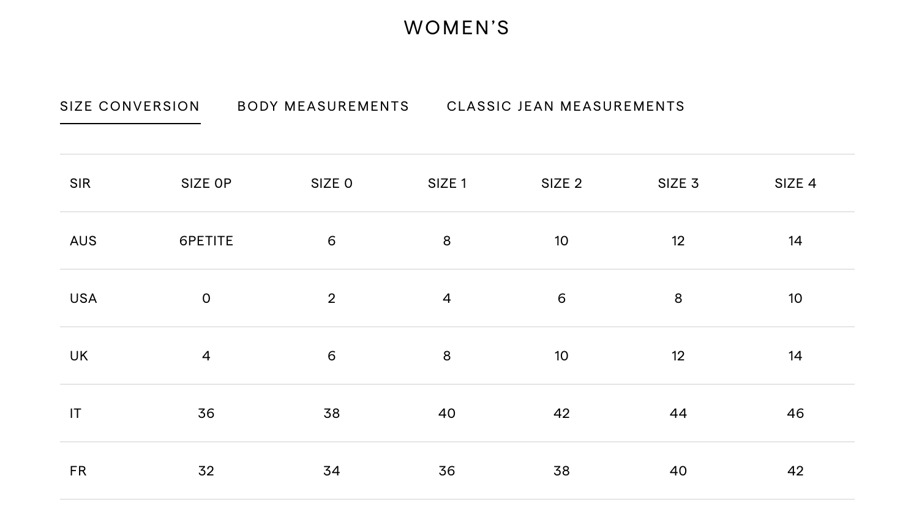Click the Size 1 column header
The width and height of the screenshot is (900, 525).
tap(447, 183)
